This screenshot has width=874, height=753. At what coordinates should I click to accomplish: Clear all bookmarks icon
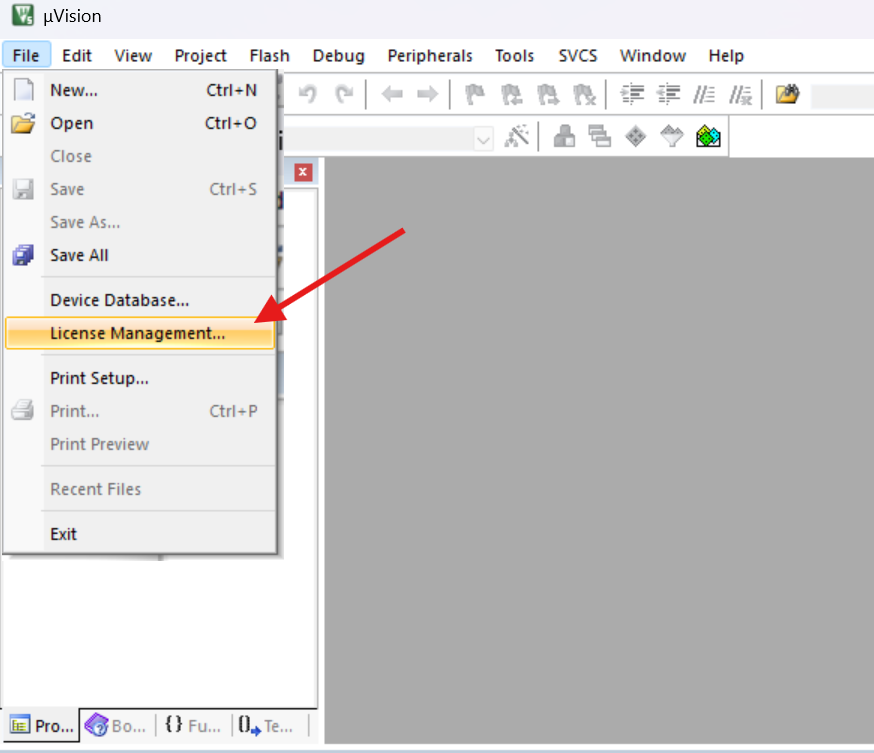coord(585,94)
